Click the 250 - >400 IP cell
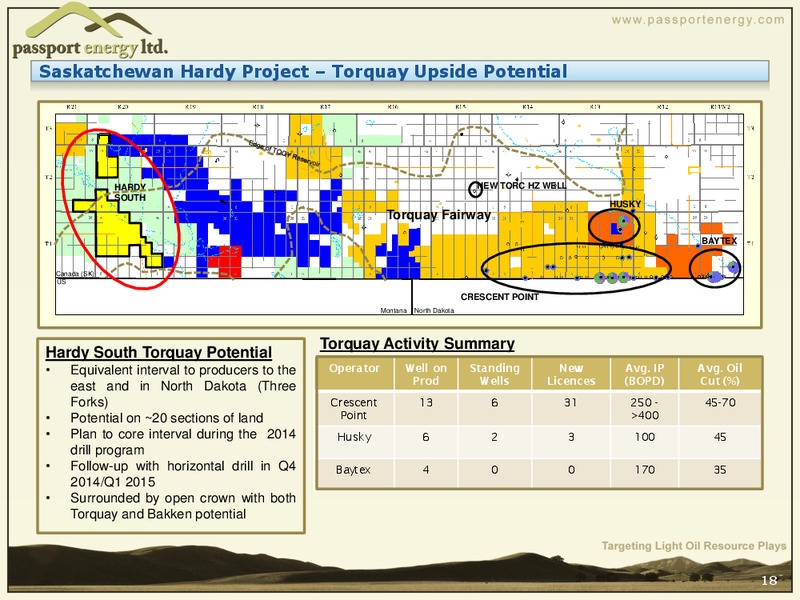Screen dimensions: 800x600 click(645, 409)
